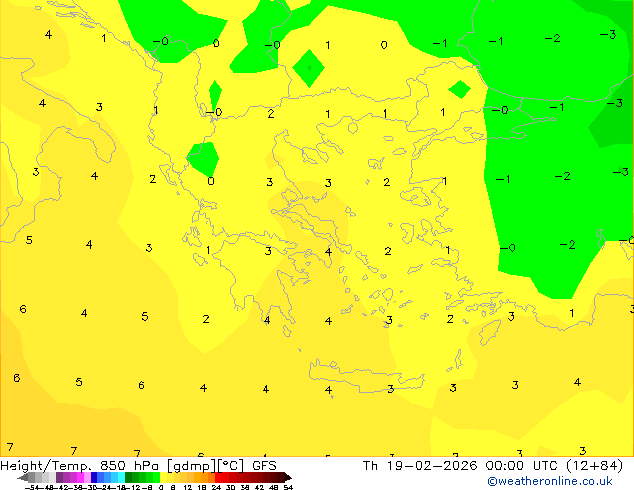
Task: Click the 00:00 UTC (12+84) time label
Action: pyautogui.click(x=554, y=466)
